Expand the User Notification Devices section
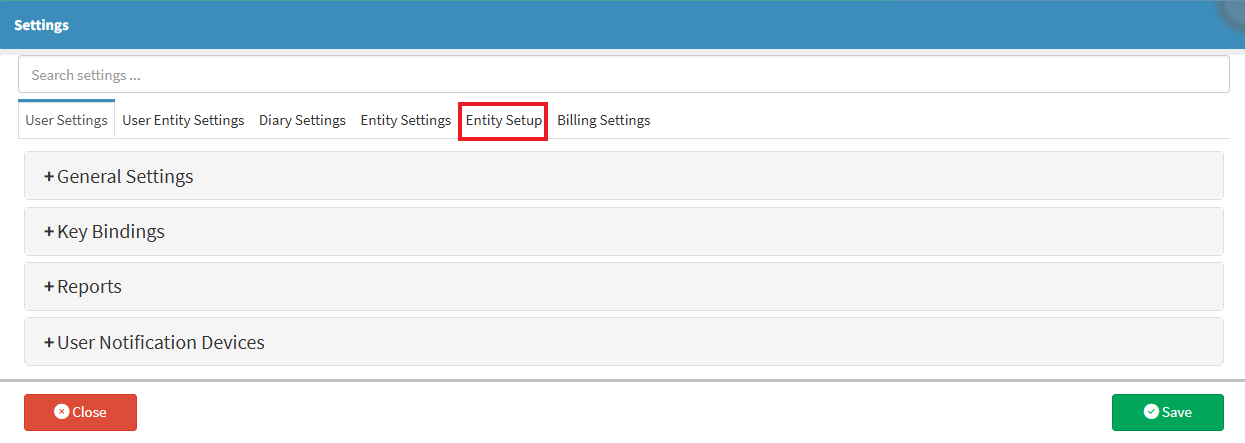The image size is (1245, 443). pos(623,342)
